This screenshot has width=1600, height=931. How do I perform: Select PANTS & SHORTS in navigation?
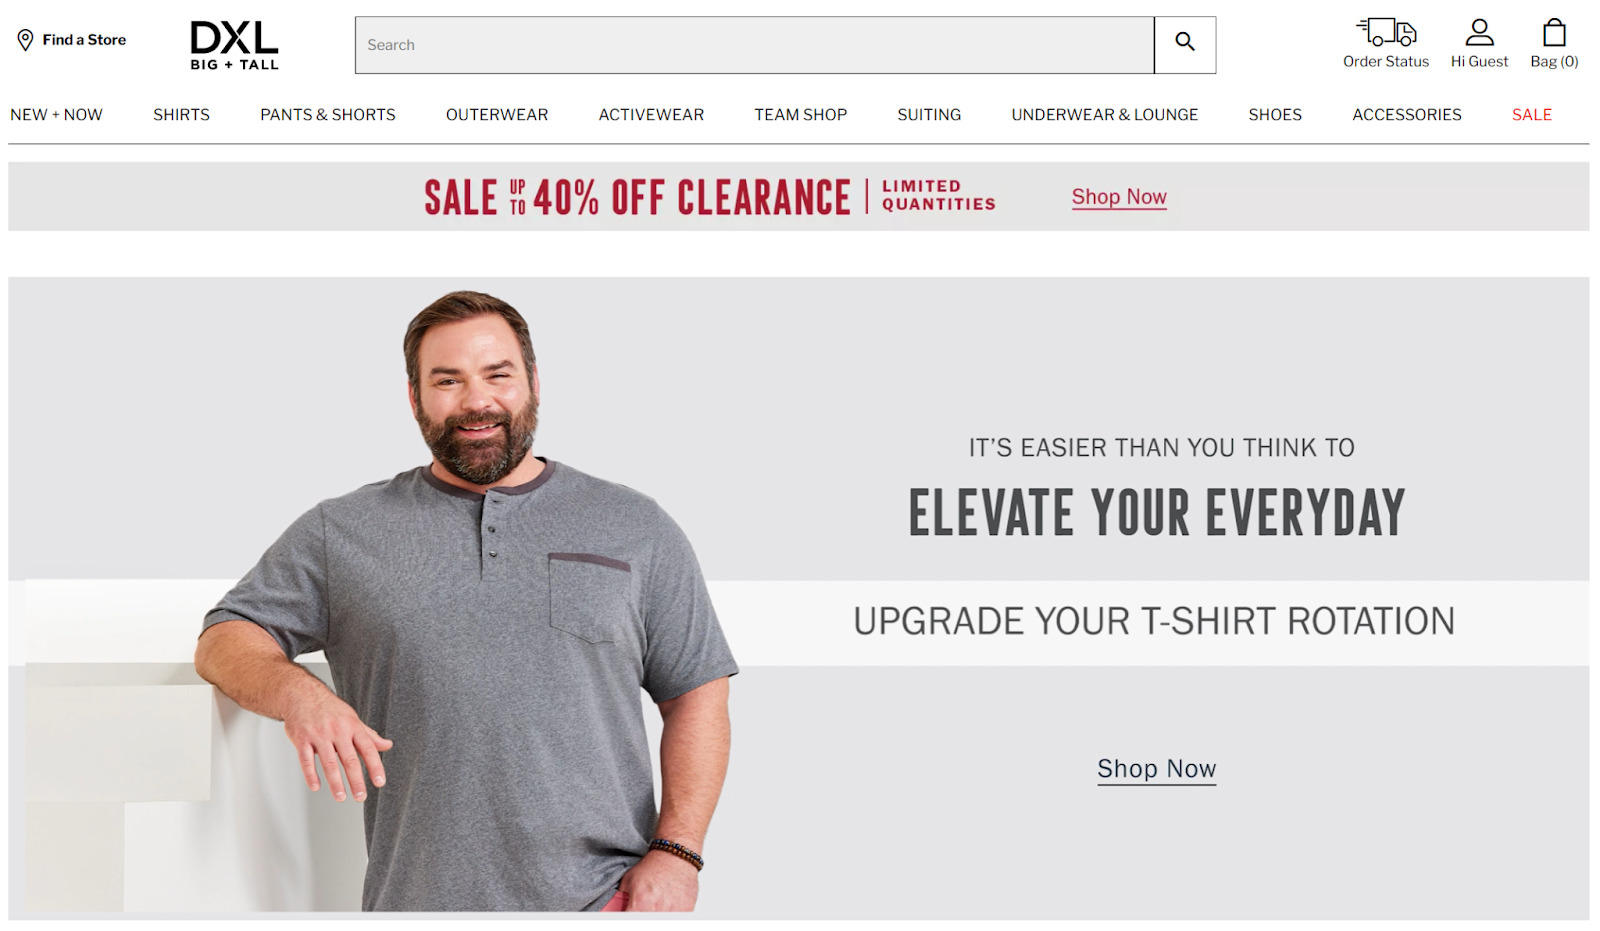(328, 115)
